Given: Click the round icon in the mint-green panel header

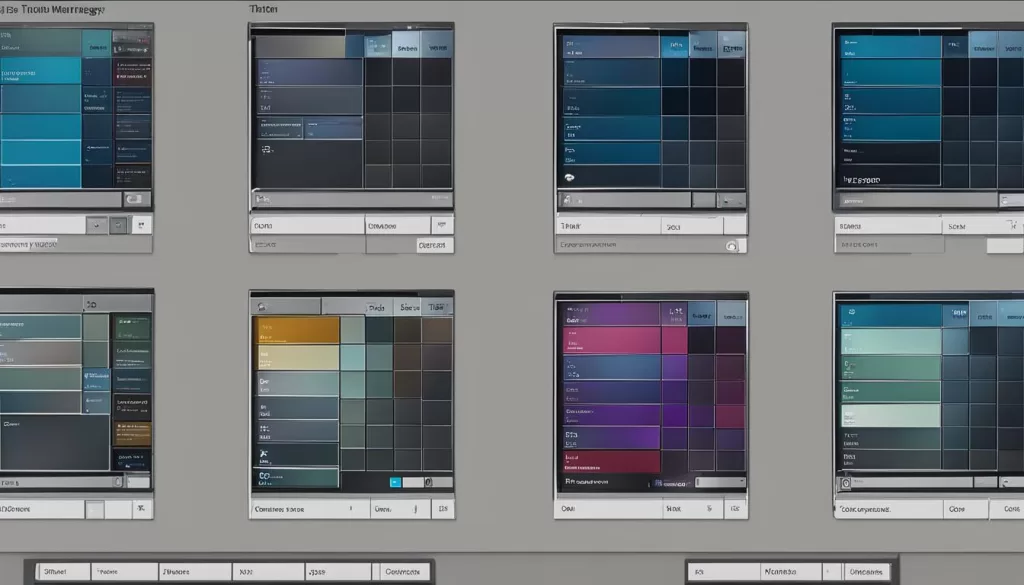Looking at the screenshot, I should 851,312.
